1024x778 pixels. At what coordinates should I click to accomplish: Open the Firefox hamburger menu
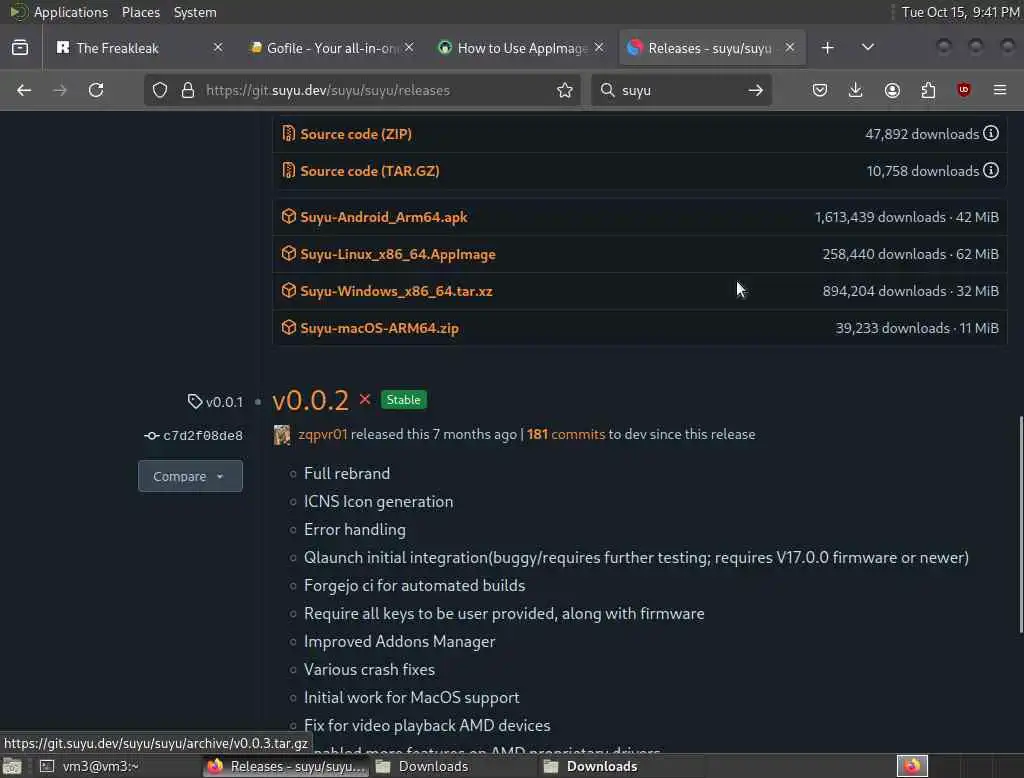coord(1000,90)
